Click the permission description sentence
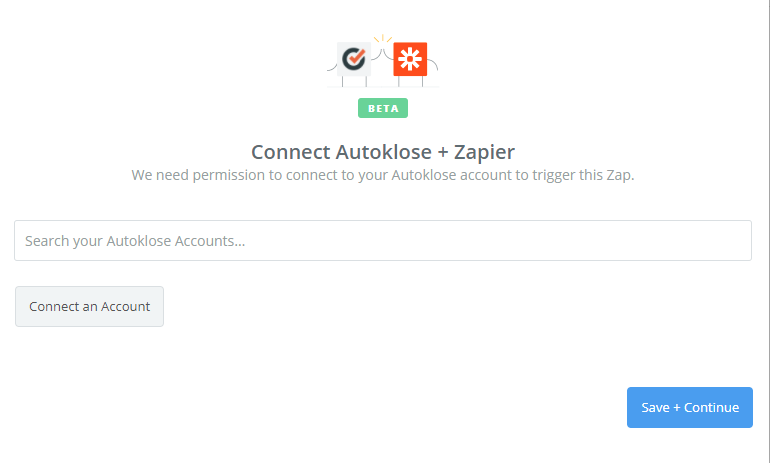Screen dimensions: 770x463 pyautogui.click(x=383, y=175)
